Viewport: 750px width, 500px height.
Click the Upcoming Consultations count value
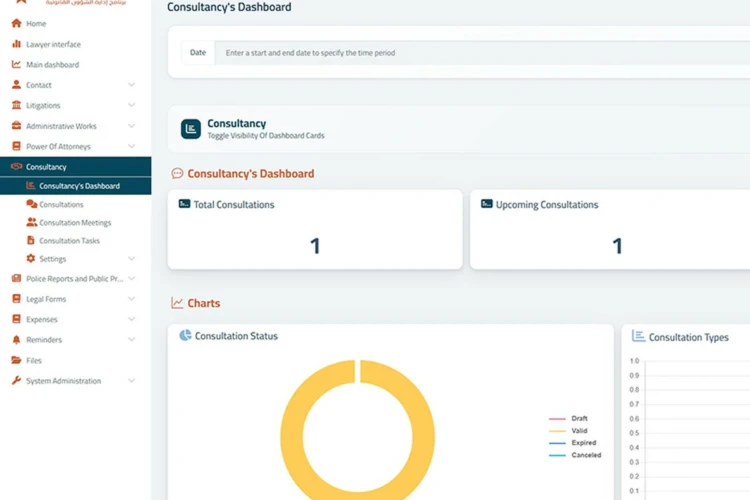[x=617, y=245]
